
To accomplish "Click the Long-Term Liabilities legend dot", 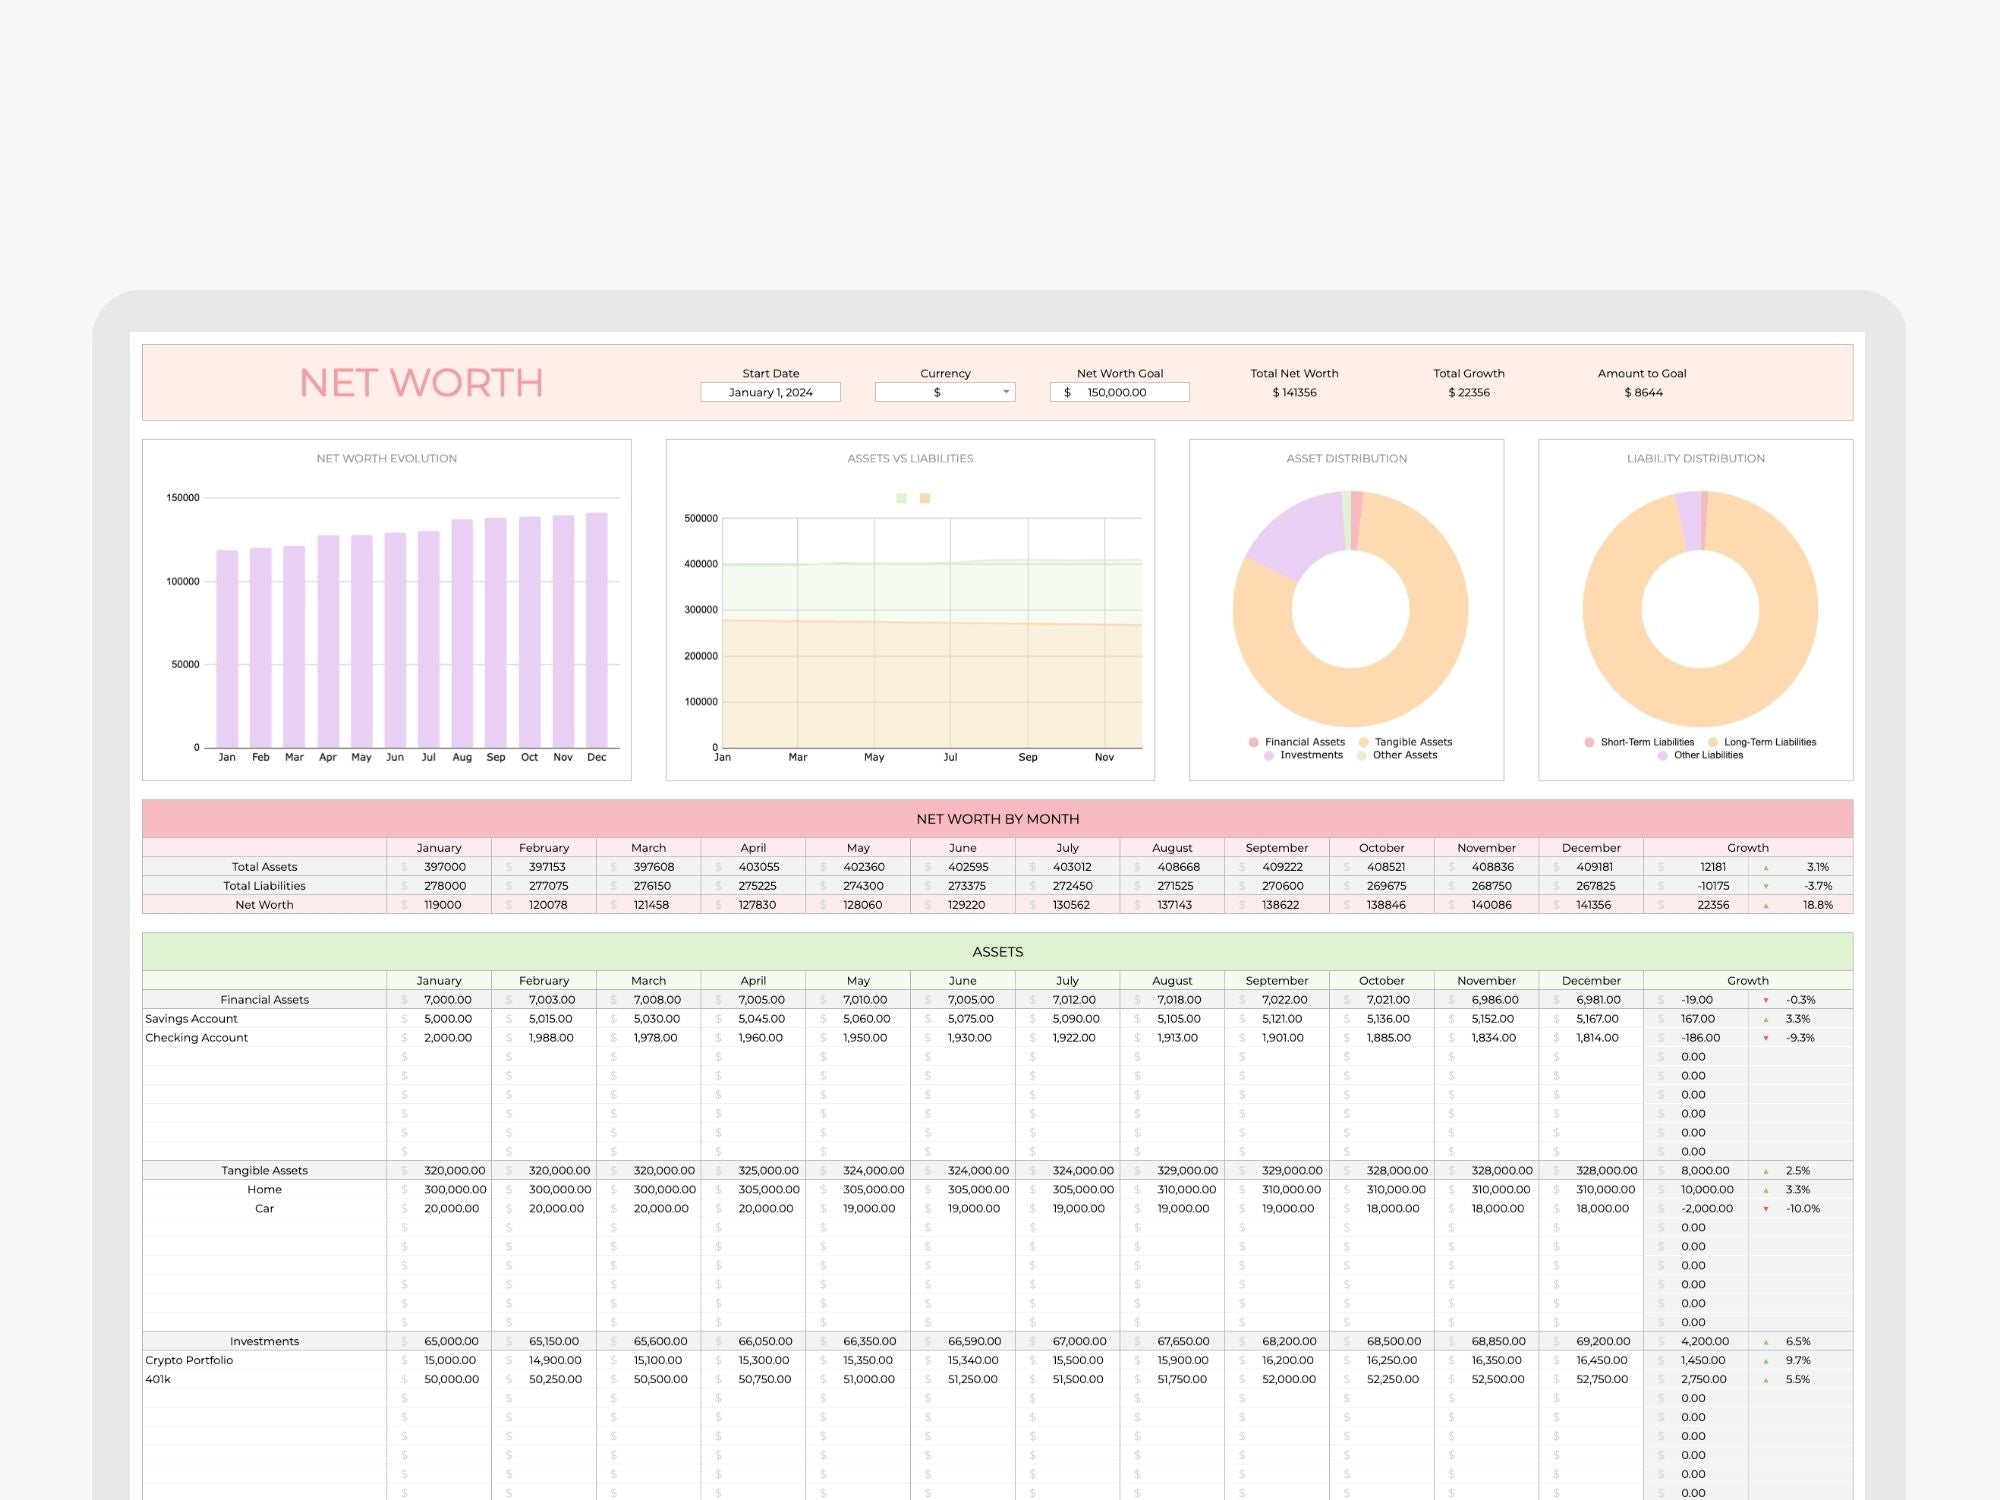I will pos(1713,742).
